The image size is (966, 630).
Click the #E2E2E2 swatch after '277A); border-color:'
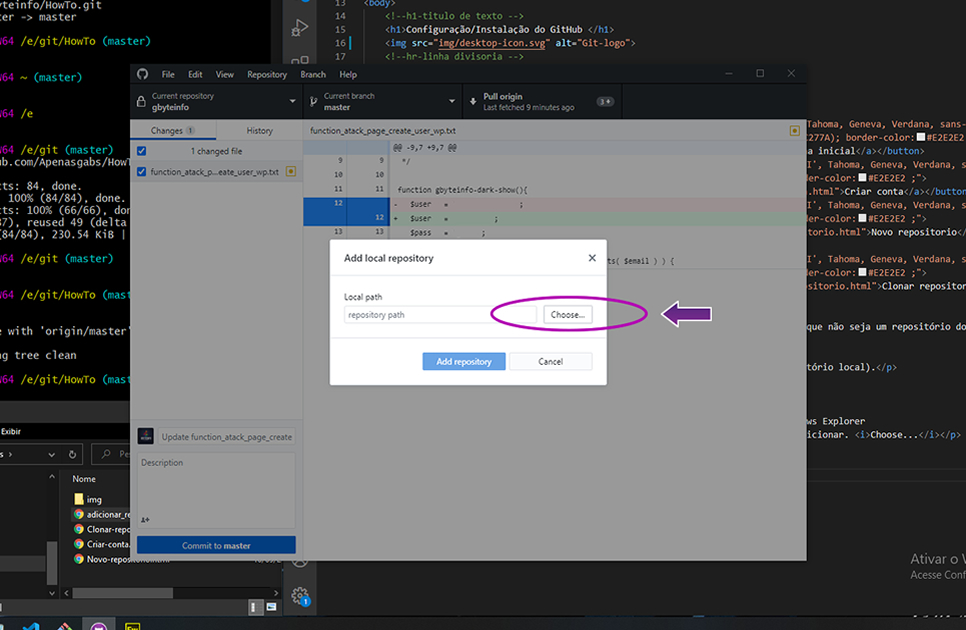[x=921, y=137]
